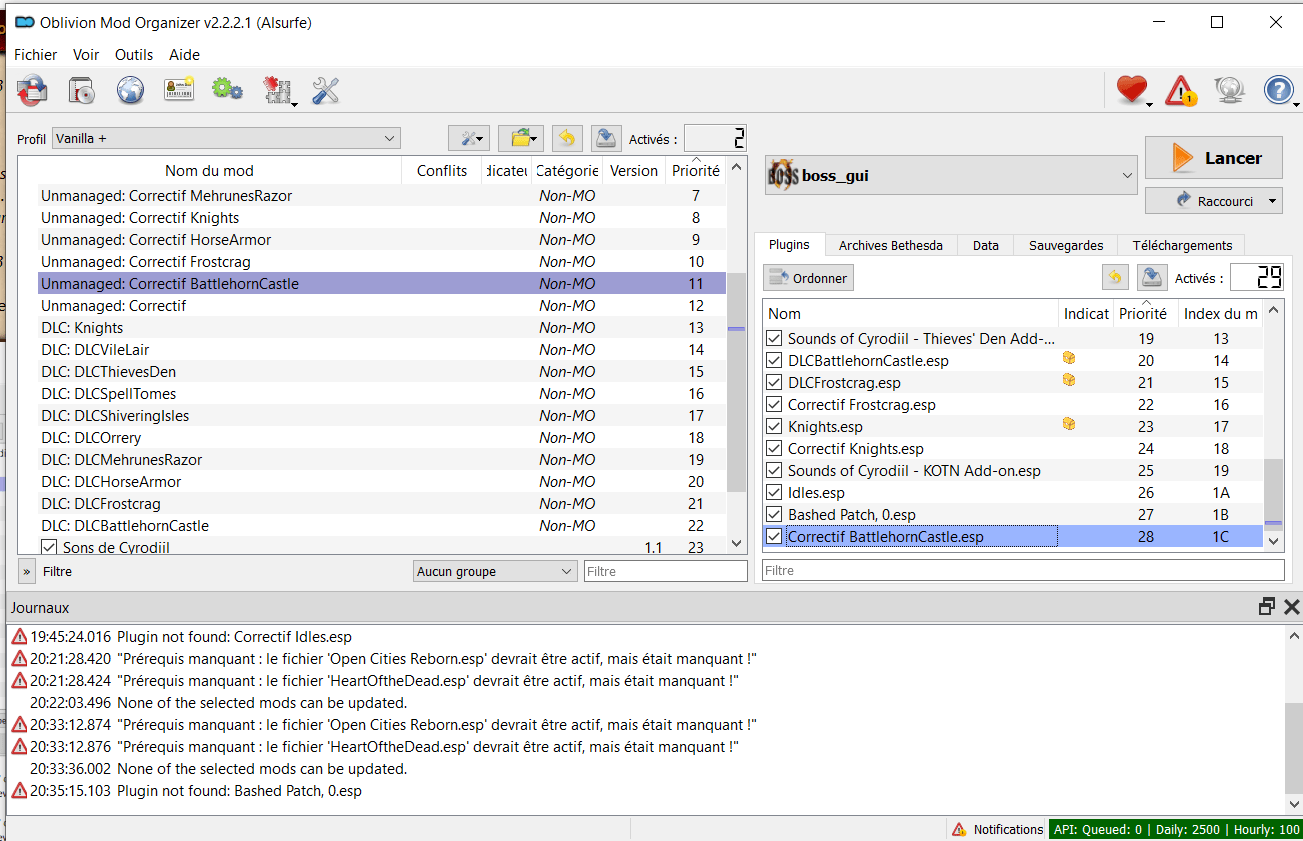Viewport: 1303px width, 841px height.
Task: Switch to the Sauvegardes tab
Action: 1066,245
